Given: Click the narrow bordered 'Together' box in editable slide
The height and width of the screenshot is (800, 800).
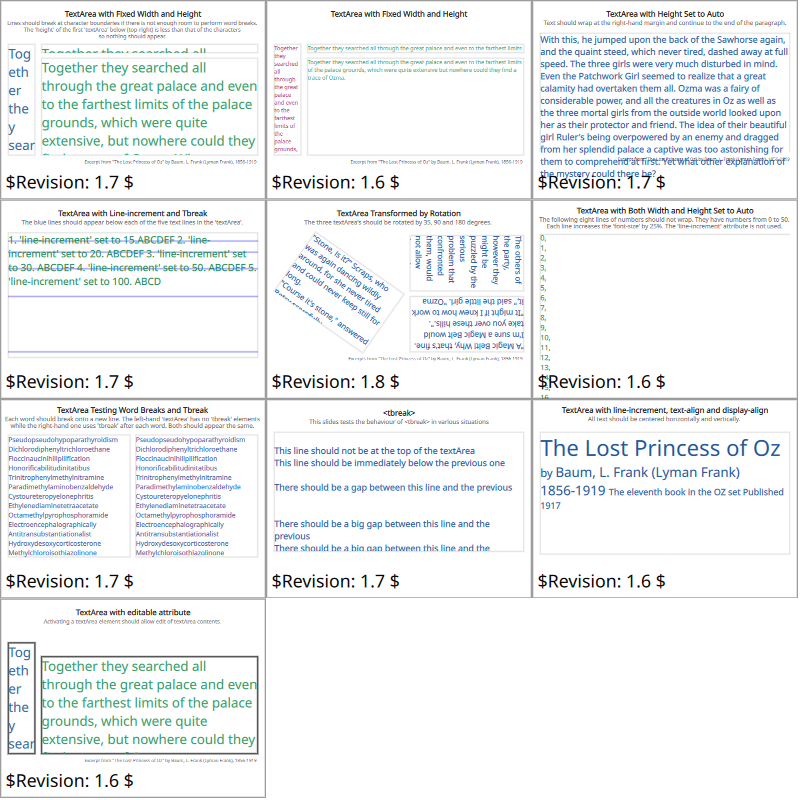Looking at the screenshot, I should [x=21, y=697].
